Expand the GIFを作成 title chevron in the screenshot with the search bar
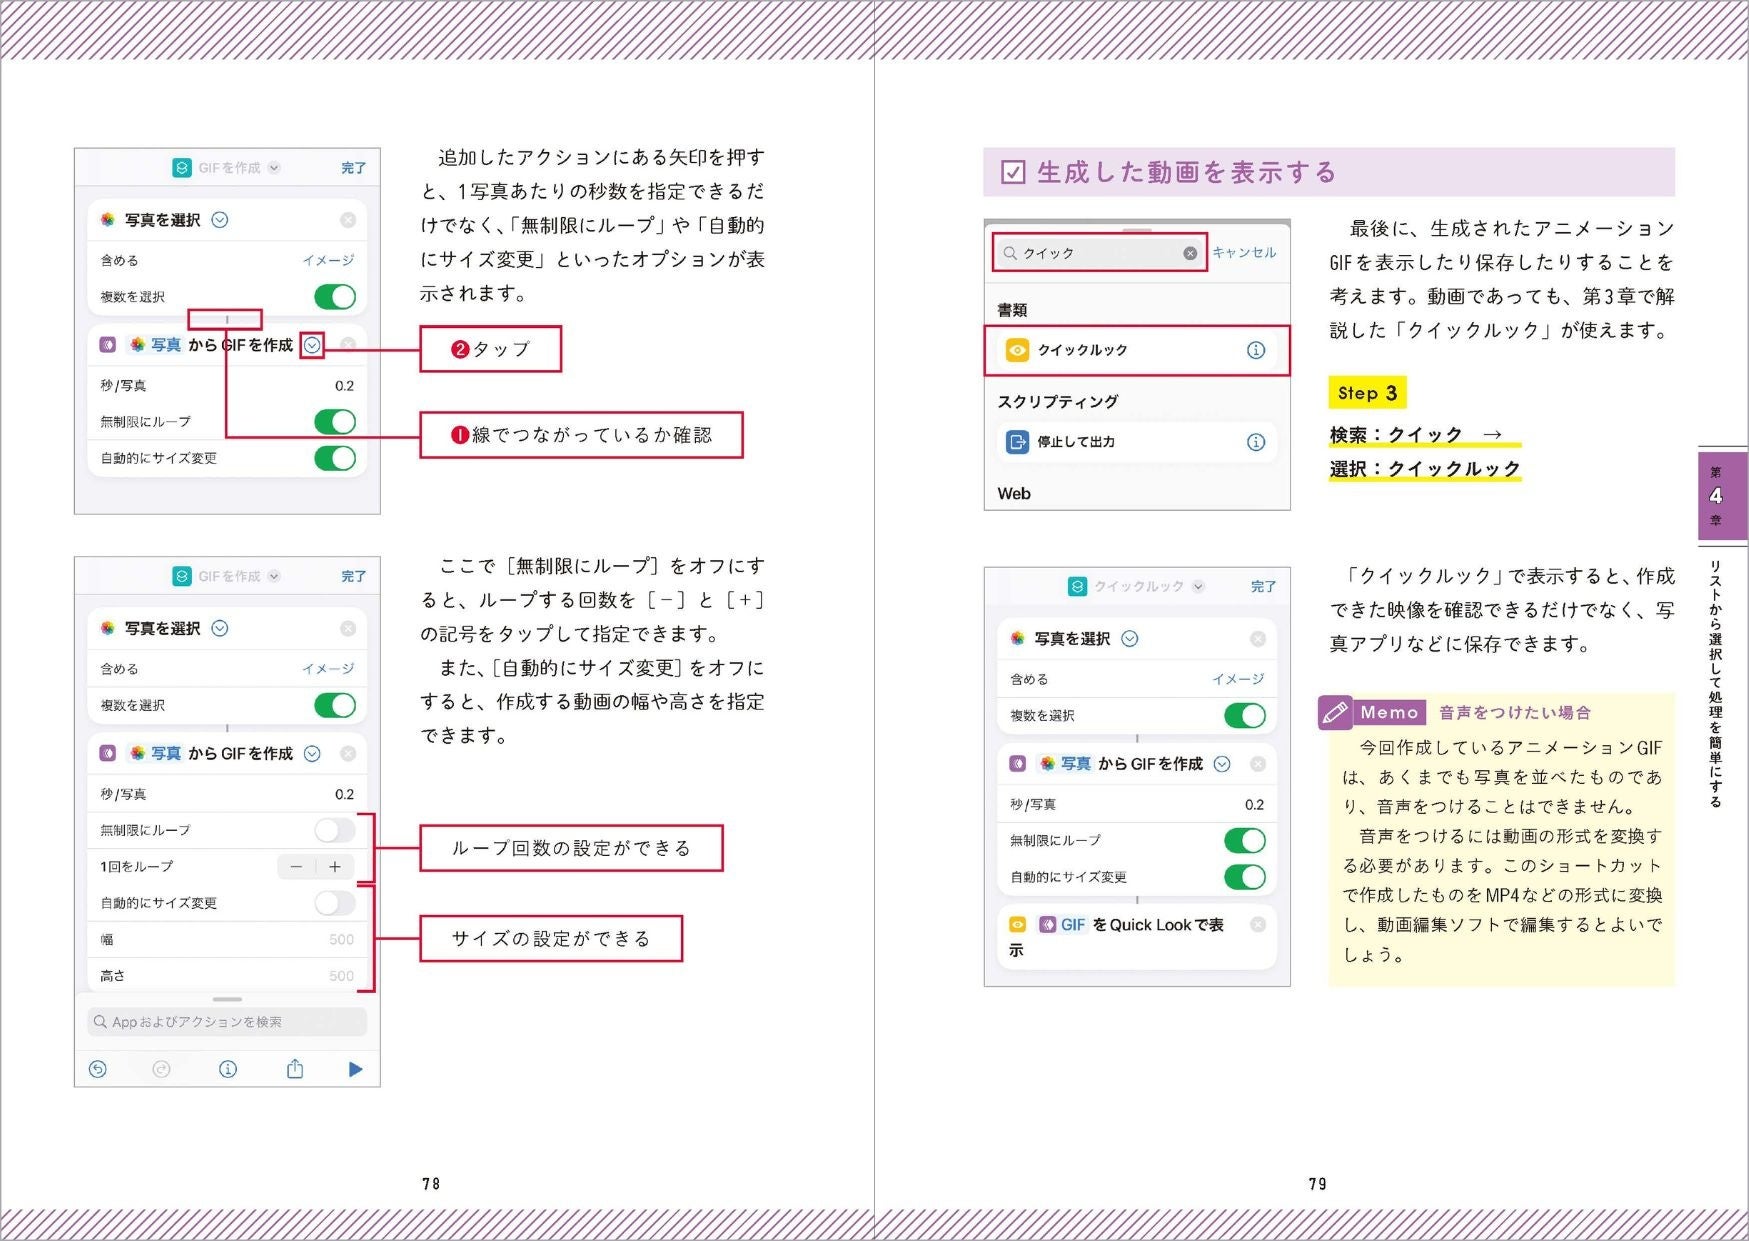1749x1241 pixels. tap(274, 576)
